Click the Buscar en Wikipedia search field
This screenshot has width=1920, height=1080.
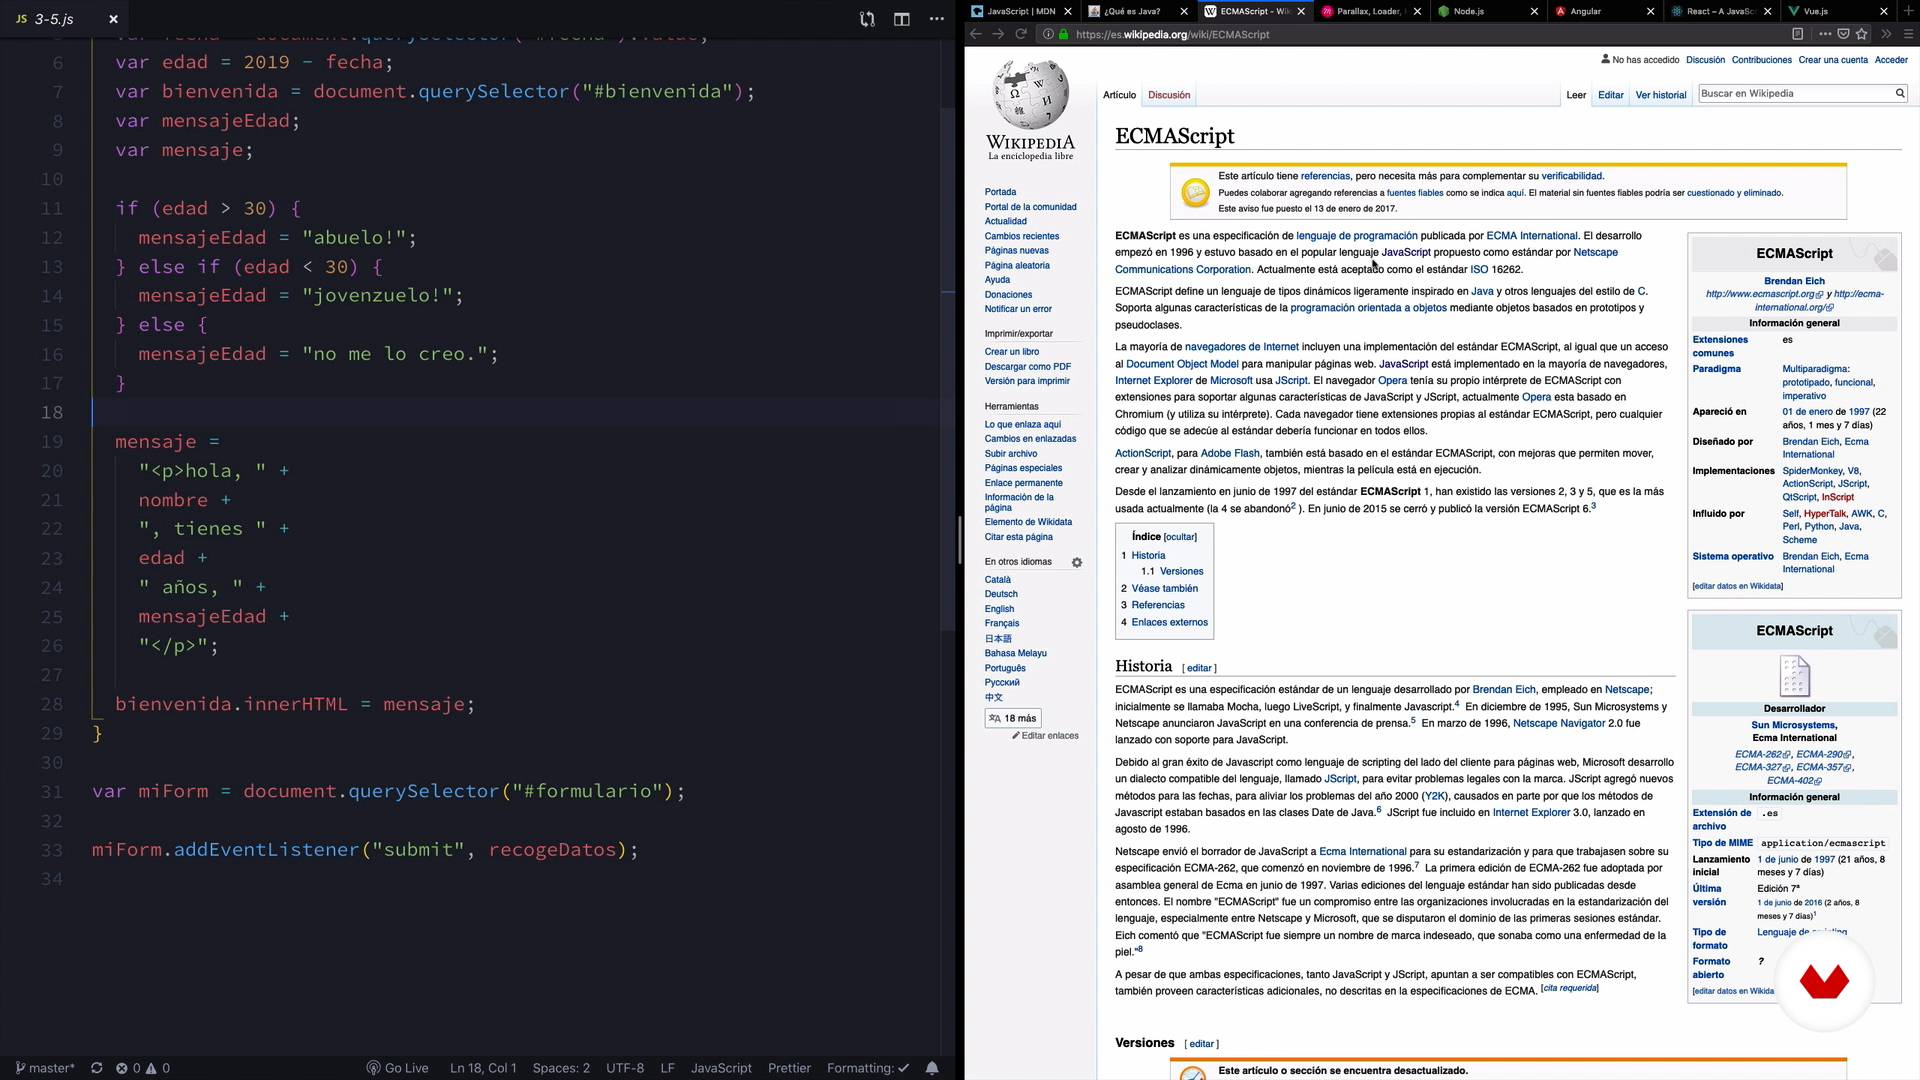(1795, 93)
